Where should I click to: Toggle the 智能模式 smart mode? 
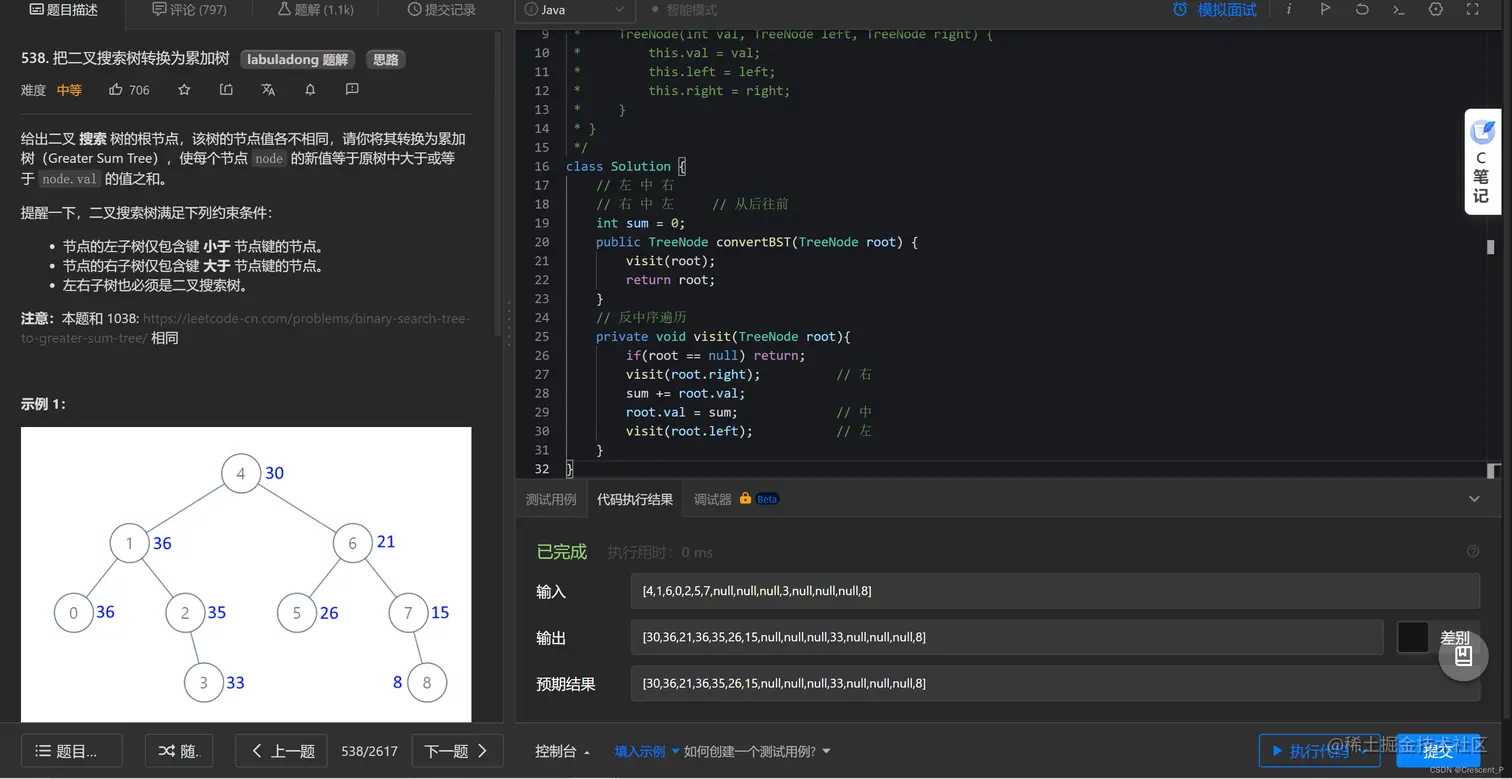click(x=684, y=10)
